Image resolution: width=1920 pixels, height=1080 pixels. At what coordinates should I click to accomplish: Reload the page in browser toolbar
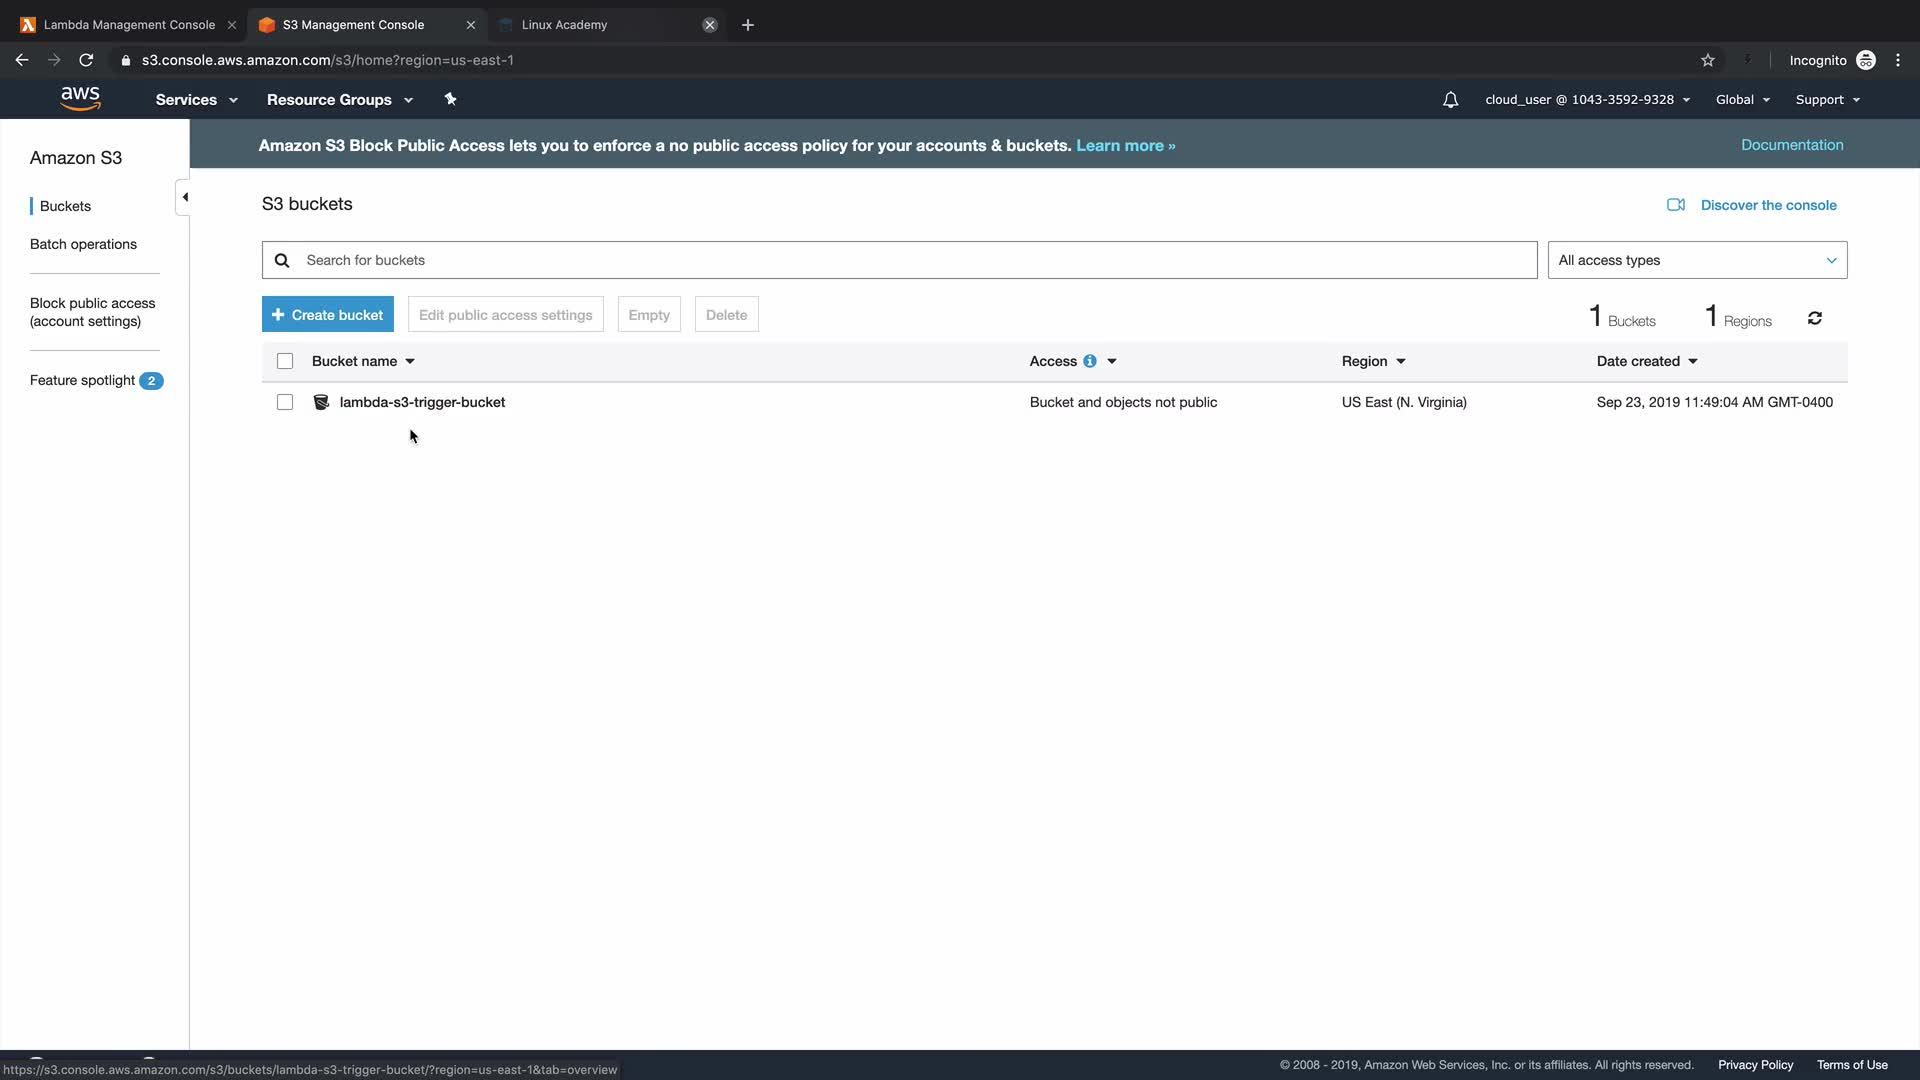[x=86, y=60]
